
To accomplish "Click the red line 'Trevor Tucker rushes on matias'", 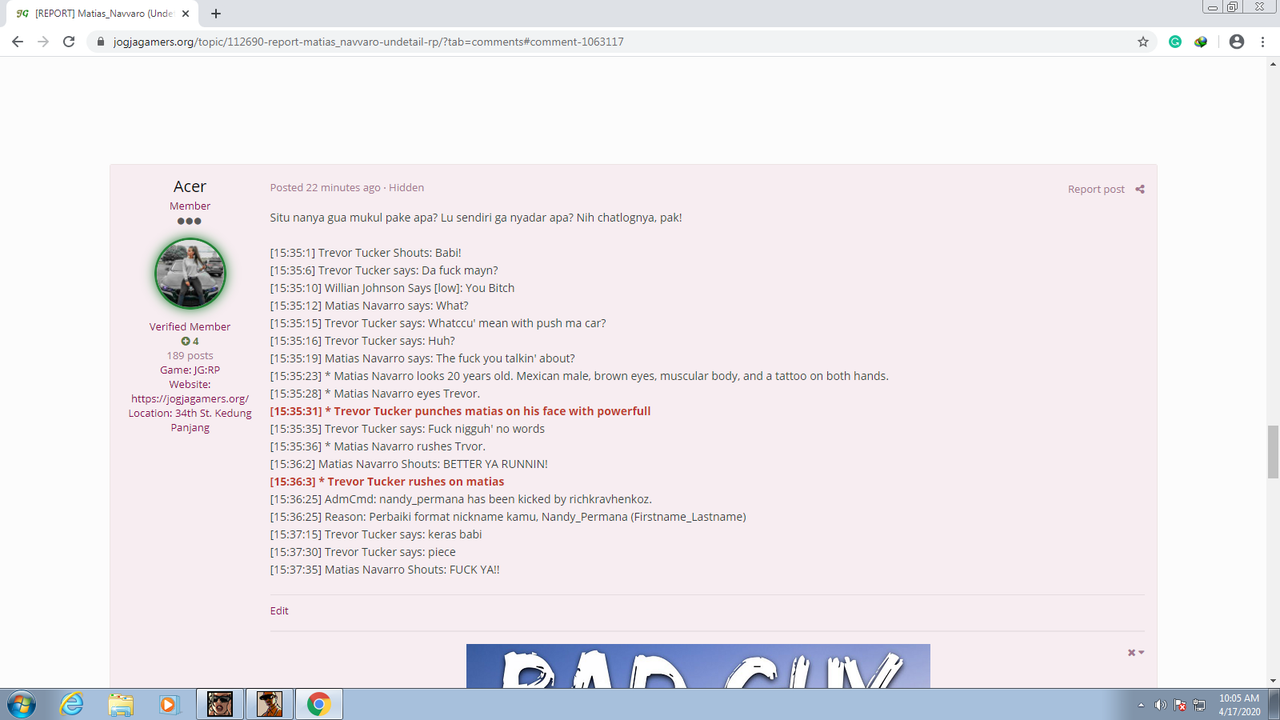I will [x=387, y=481].
